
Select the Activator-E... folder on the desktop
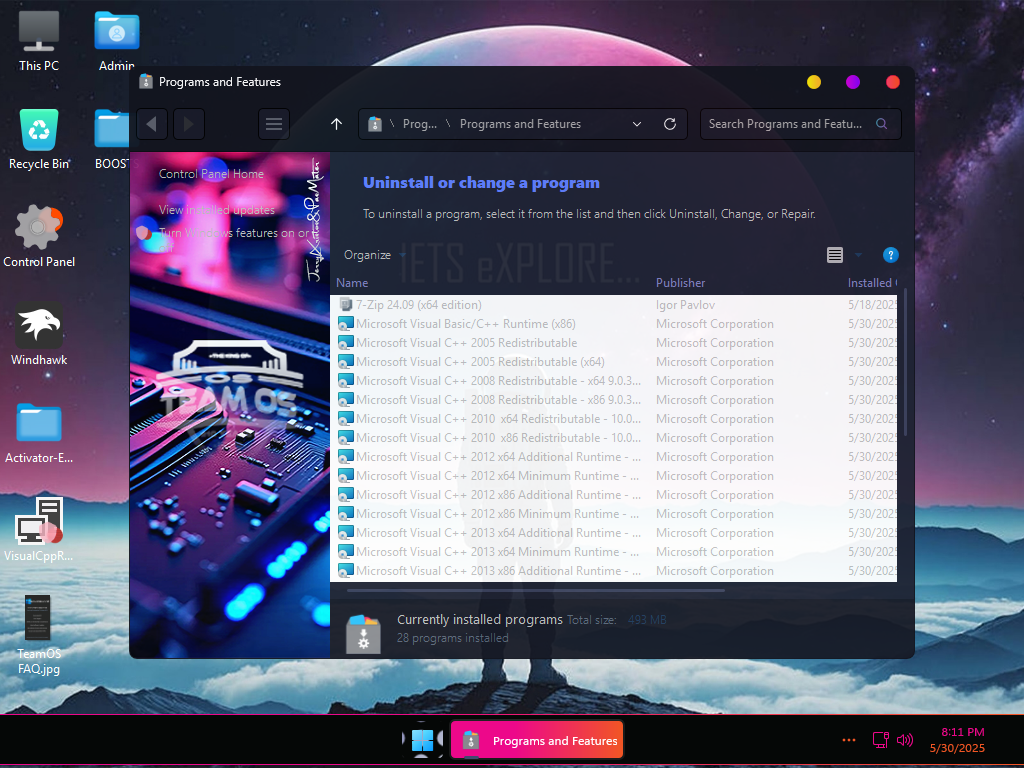(39, 432)
